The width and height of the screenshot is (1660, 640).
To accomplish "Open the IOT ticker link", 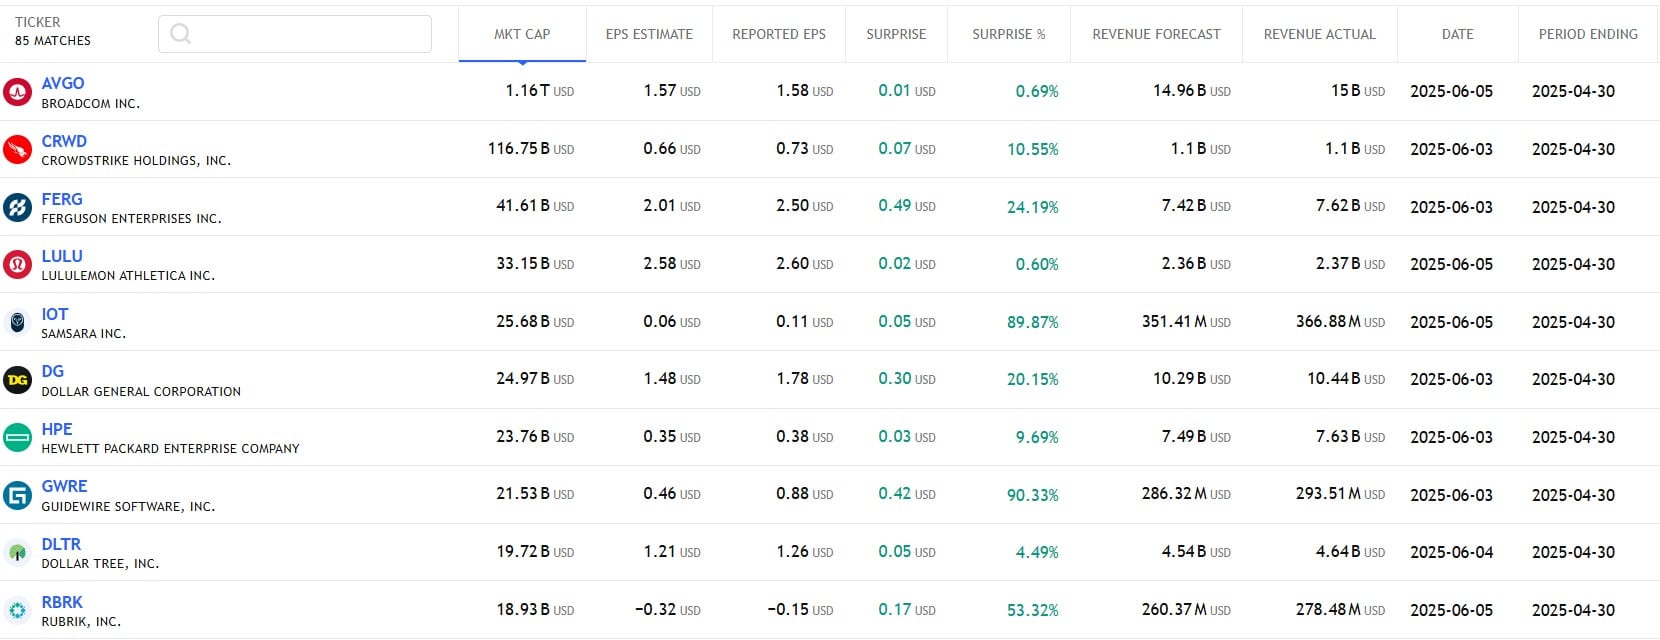I will 55,314.
